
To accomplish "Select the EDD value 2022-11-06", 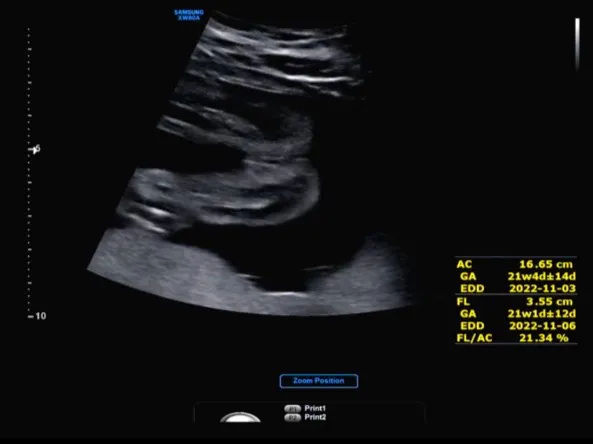I will point(542,326).
